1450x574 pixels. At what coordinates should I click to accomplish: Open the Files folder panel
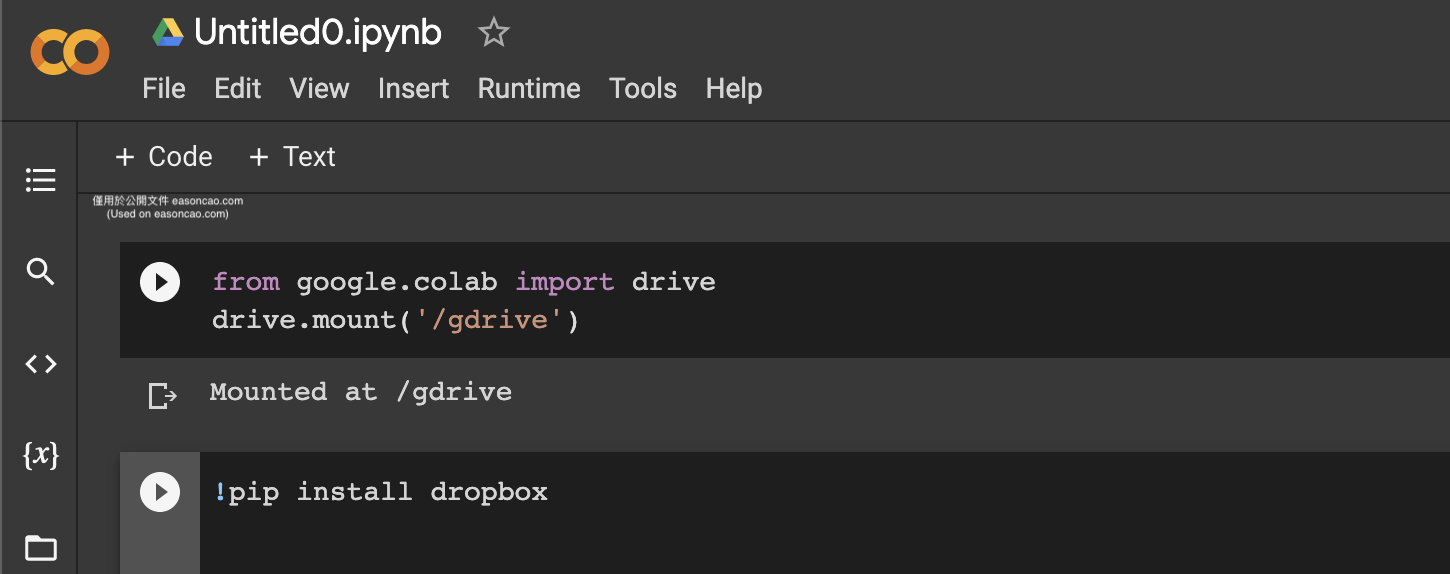click(x=40, y=547)
